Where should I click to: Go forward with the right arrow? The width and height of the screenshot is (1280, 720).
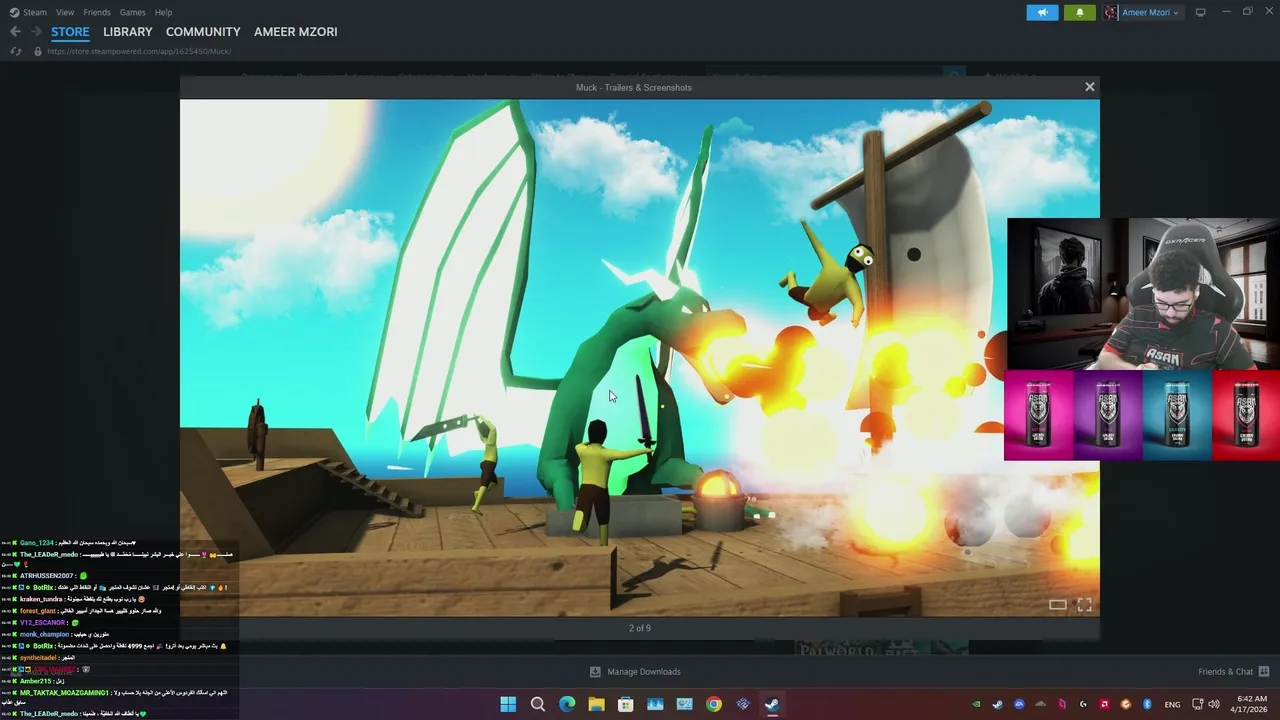[36, 32]
